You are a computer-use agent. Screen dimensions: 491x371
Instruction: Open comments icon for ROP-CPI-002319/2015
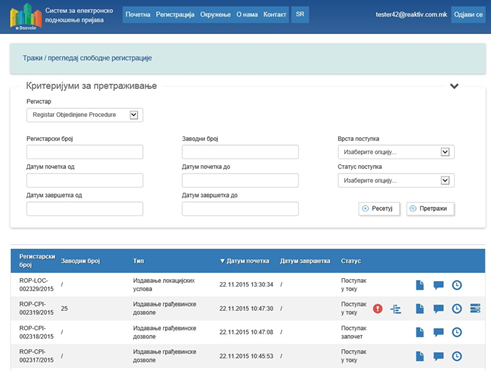(x=438, y=309)
